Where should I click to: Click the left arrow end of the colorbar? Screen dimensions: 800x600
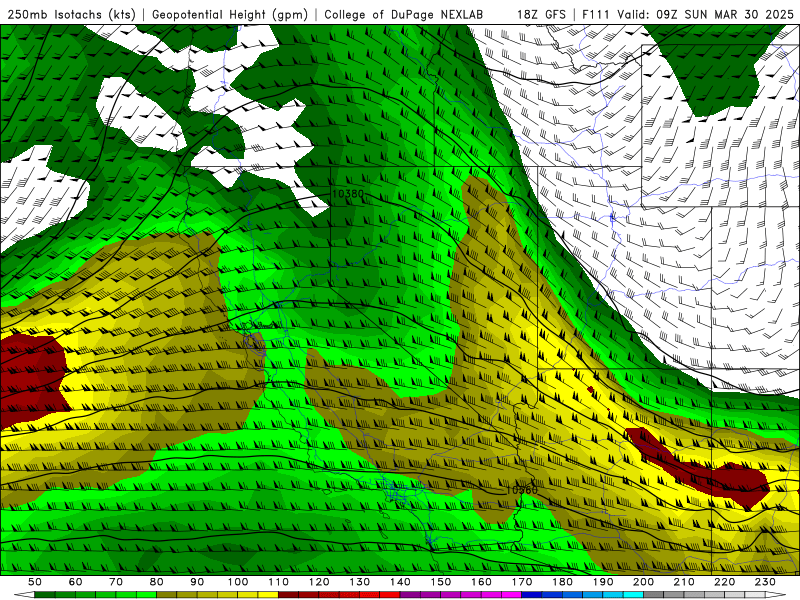(x=24, y=595)
